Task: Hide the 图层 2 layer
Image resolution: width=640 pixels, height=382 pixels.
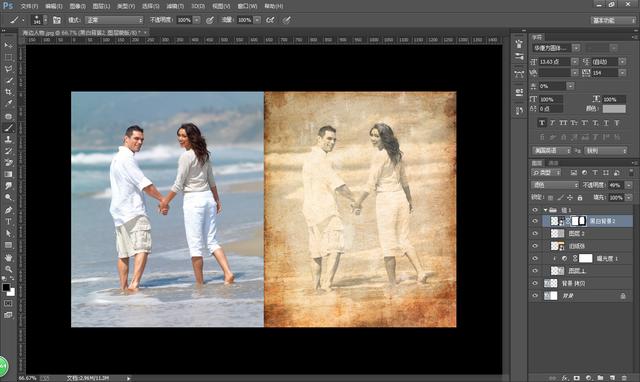Action: [x=535, y=233]
